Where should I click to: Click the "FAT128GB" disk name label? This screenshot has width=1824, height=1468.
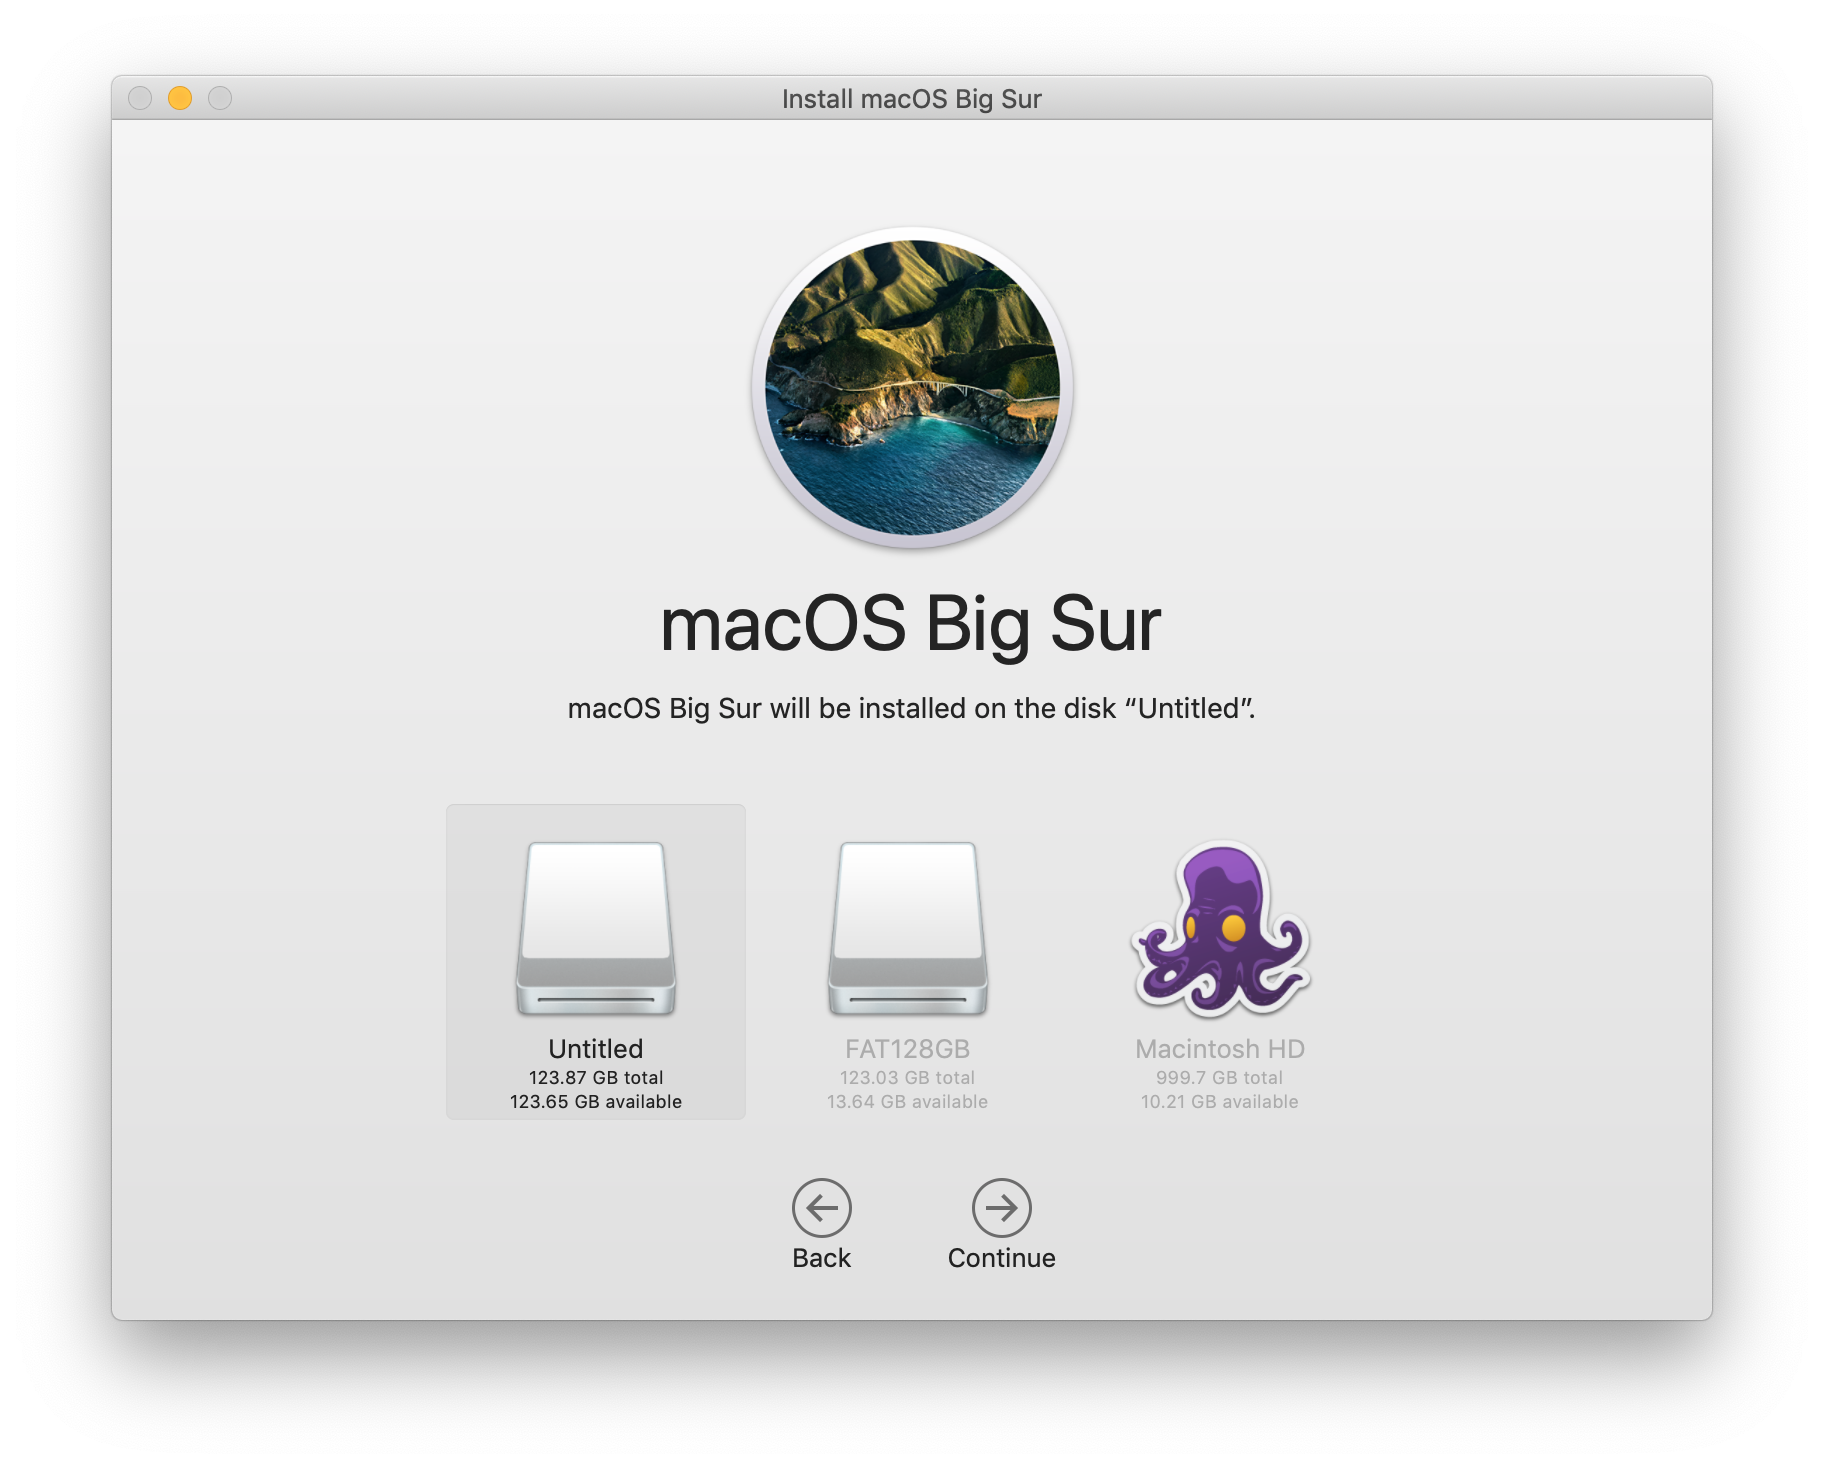[x=907, y=1049]
